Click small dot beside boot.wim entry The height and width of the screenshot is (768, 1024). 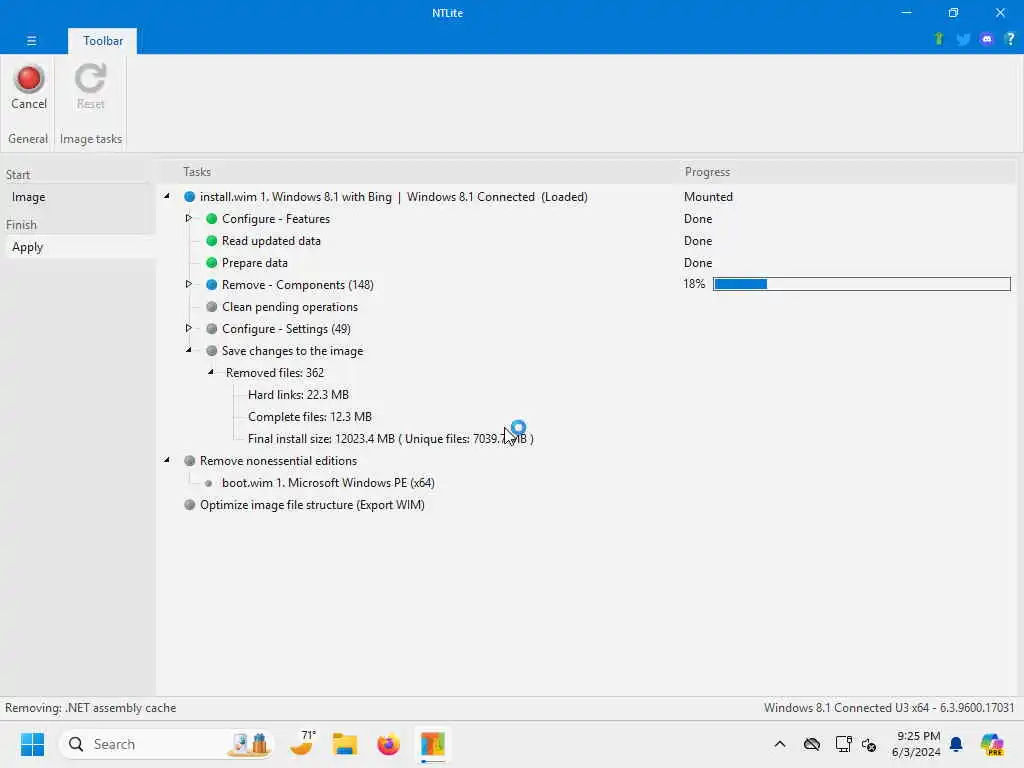tap(208, 483)
